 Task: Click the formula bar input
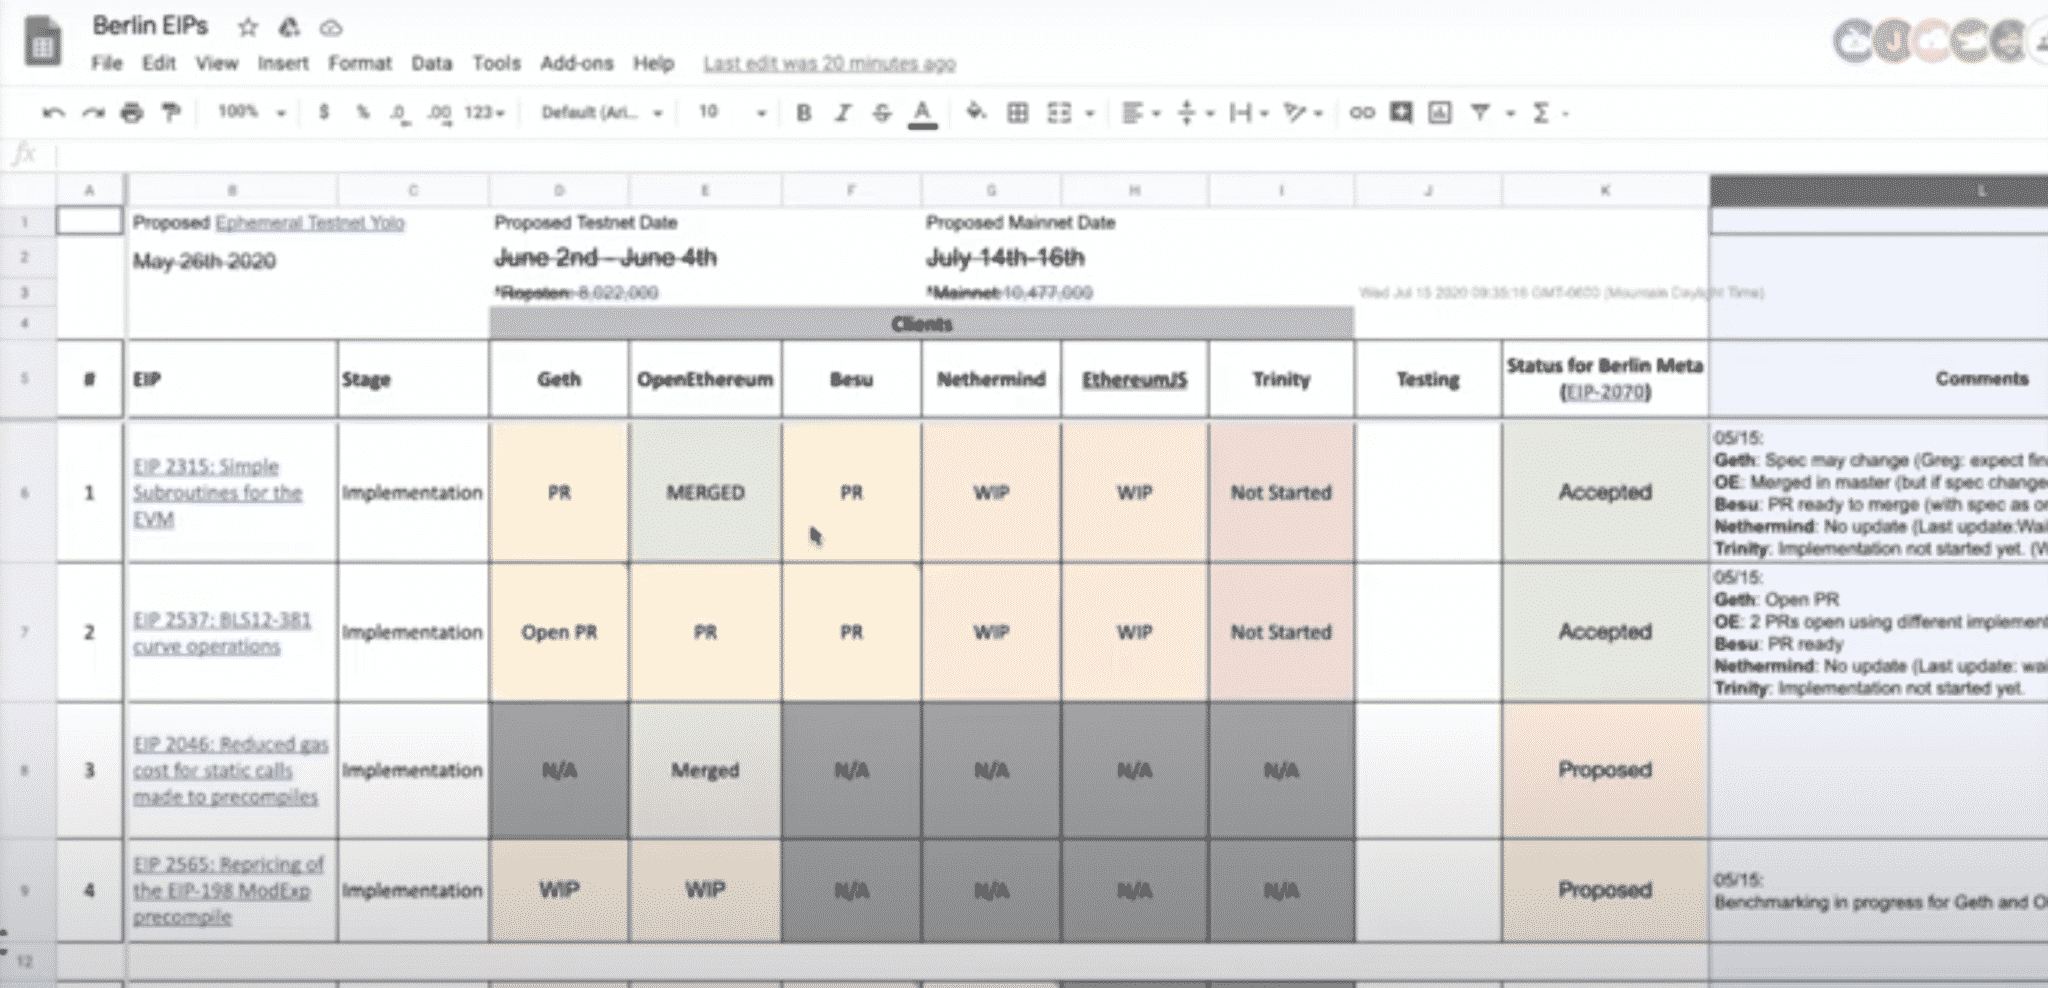pos(1050,155)
